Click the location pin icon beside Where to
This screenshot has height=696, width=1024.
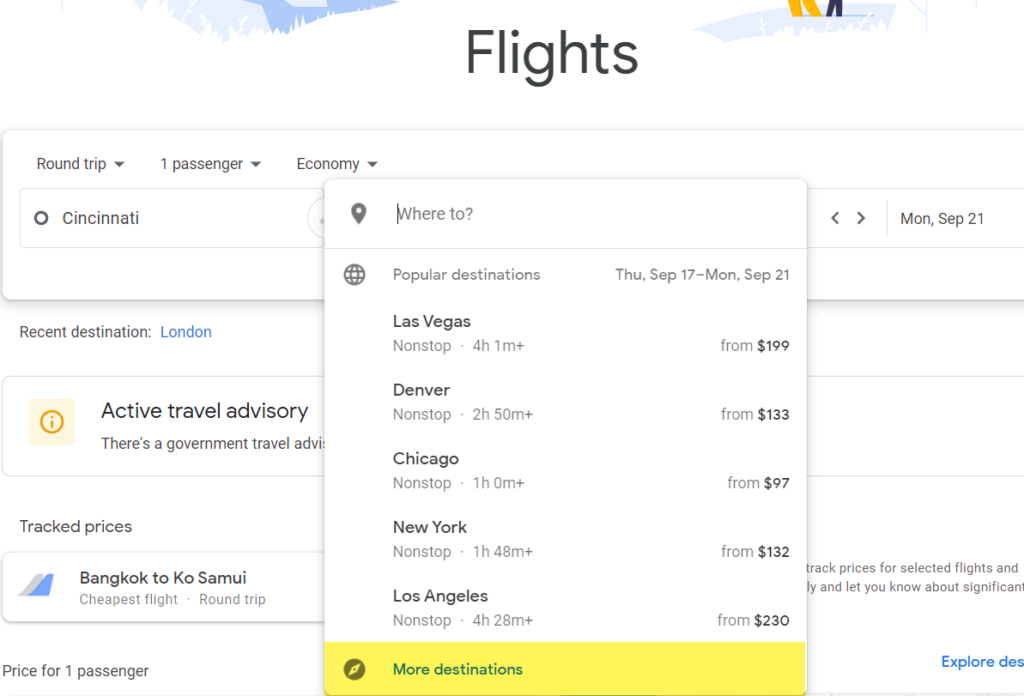[359, 214]
